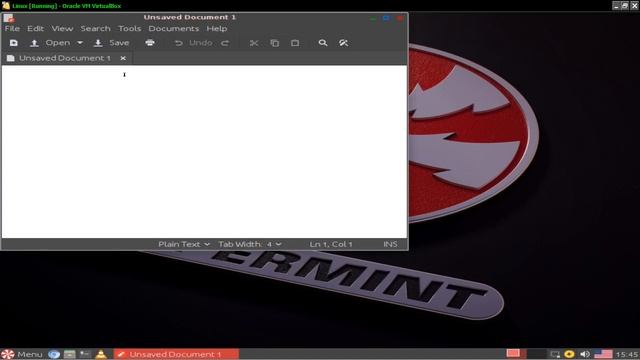Open Find and Replace tool icon
Viewport: 640px width, 360px height.
343,43
